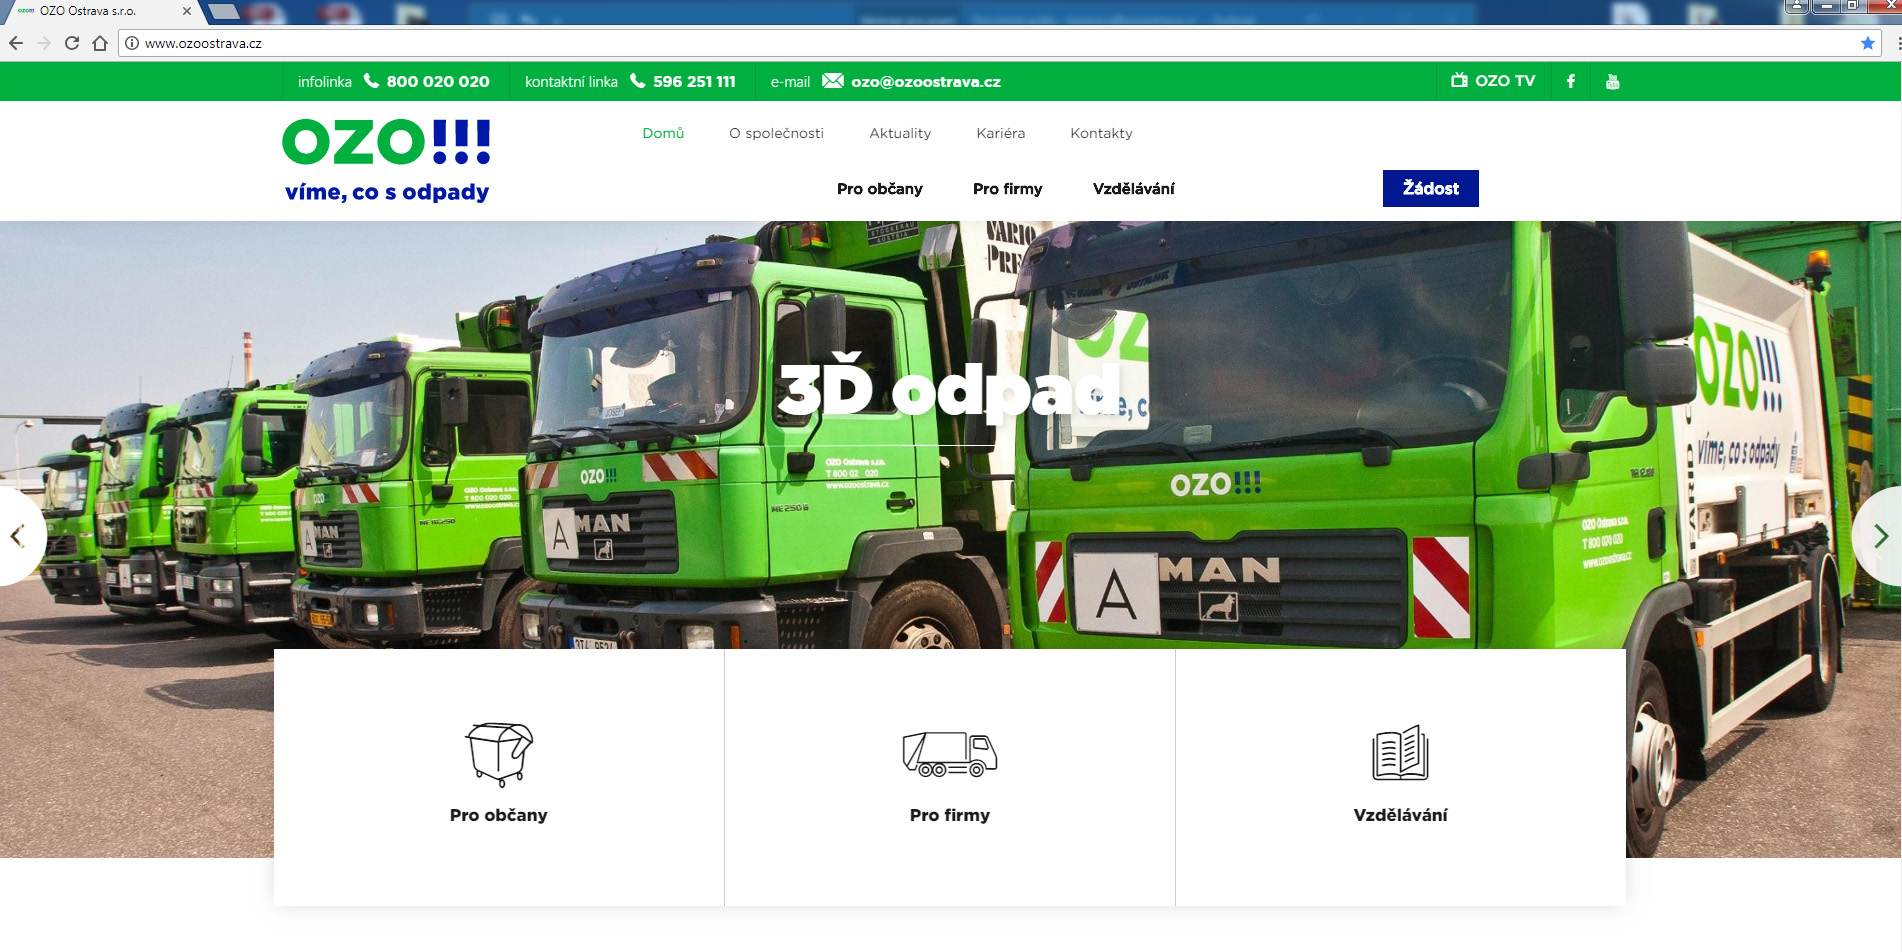Click the infolinka phone icon
Viewport: 1902px width, 952px height.
click(371, 81)
